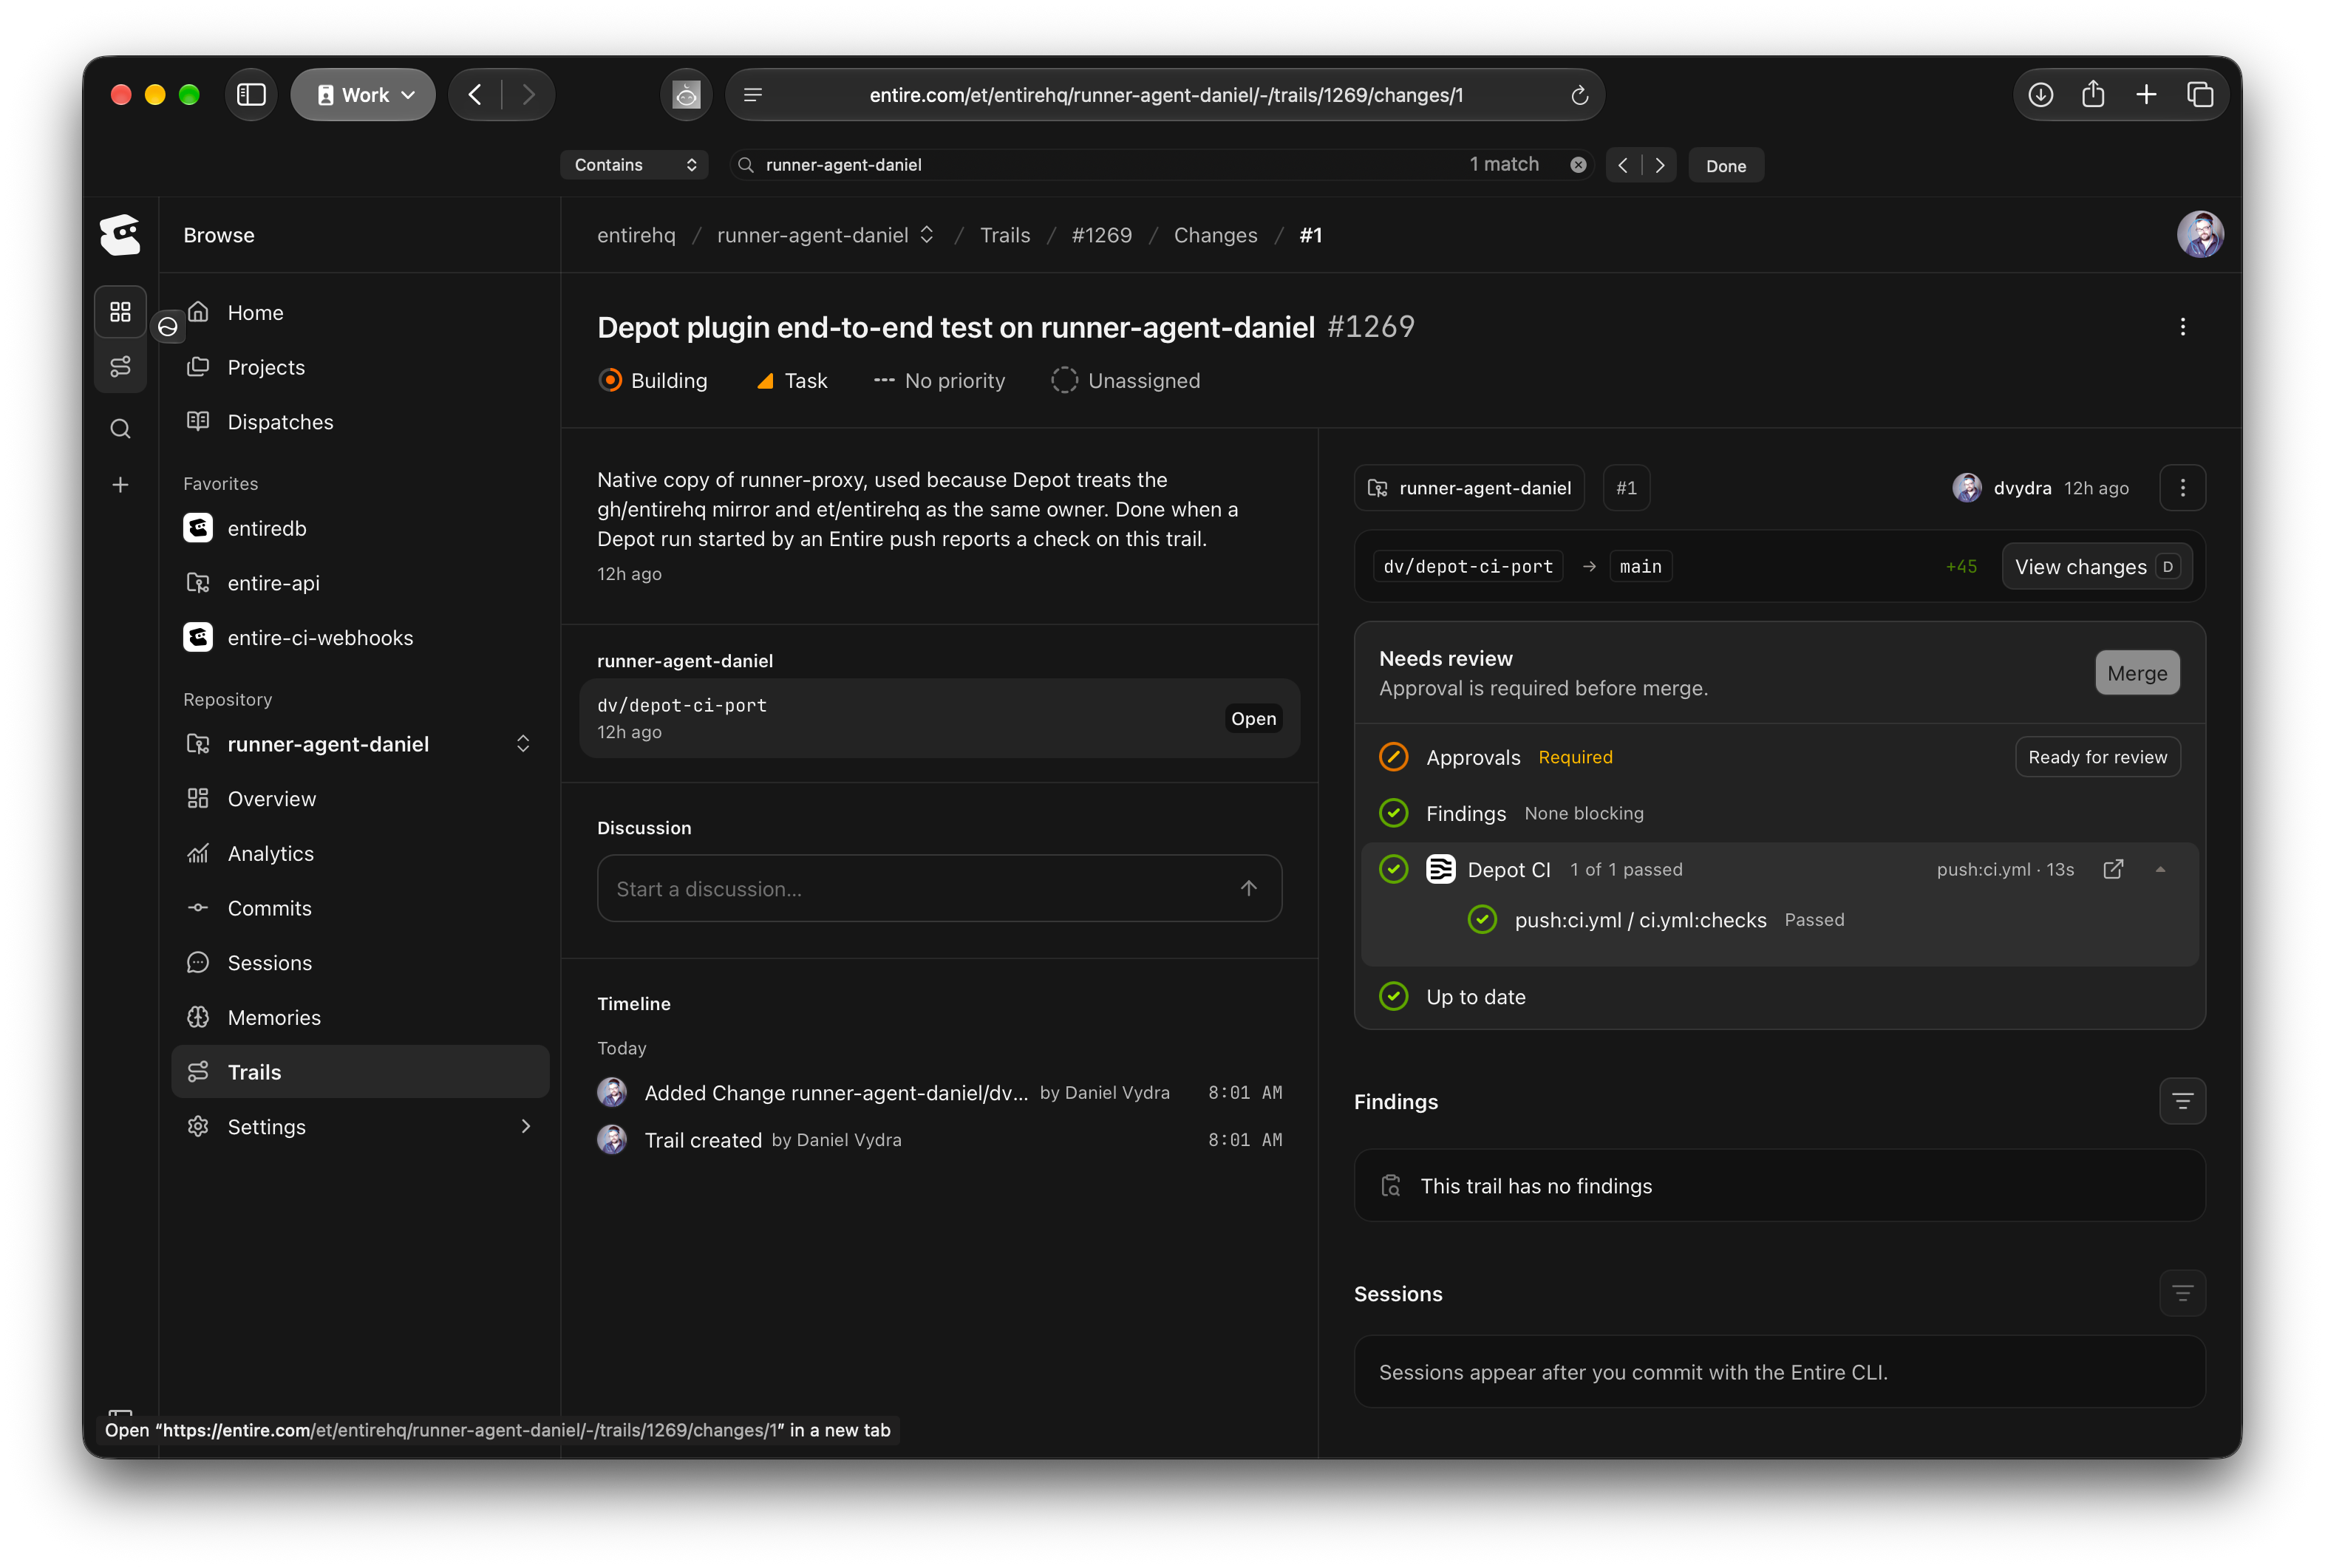Clear the find-on-page search text
Viewport: 2325px width, 1568px height.
pyautogui.click(x=1578, y=165)
